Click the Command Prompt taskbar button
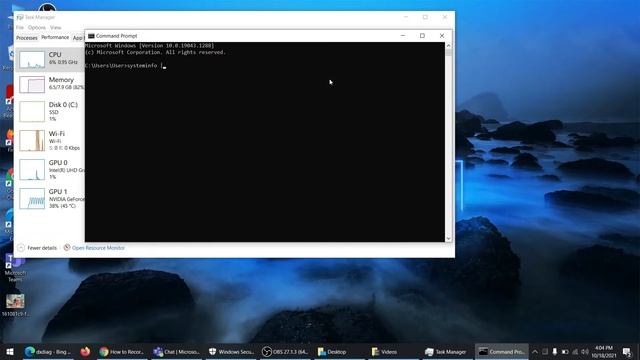Viewport: 640px width, 360px height. [502, 351]
